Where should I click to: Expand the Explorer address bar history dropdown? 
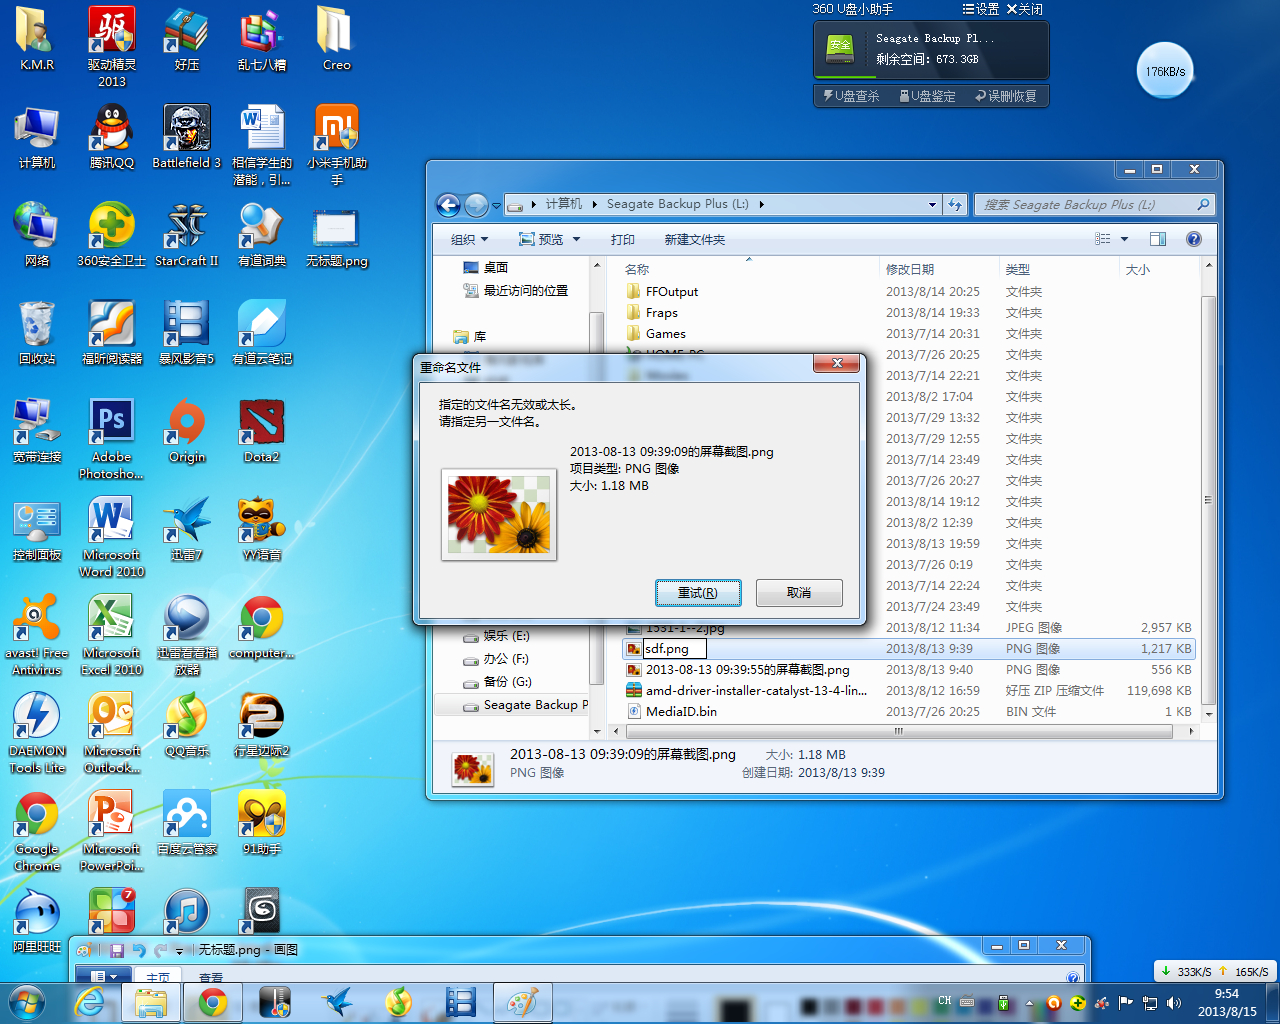[932, 205]
